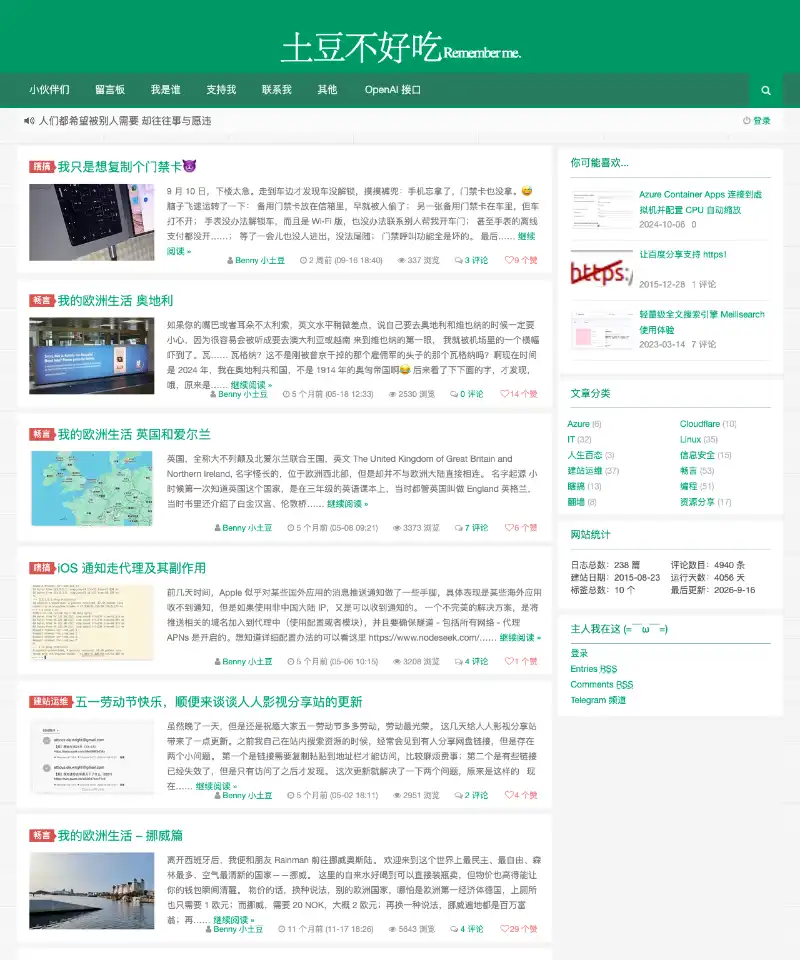
Task: Open the 人生百态 category
Action: (585, 455)
